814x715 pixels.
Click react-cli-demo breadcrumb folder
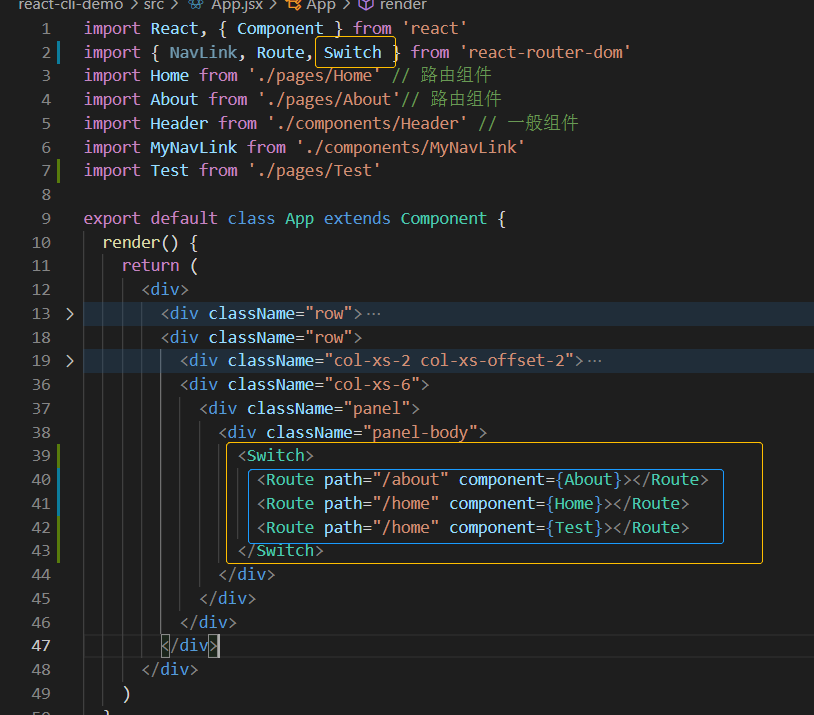click(x=71, y=5)
